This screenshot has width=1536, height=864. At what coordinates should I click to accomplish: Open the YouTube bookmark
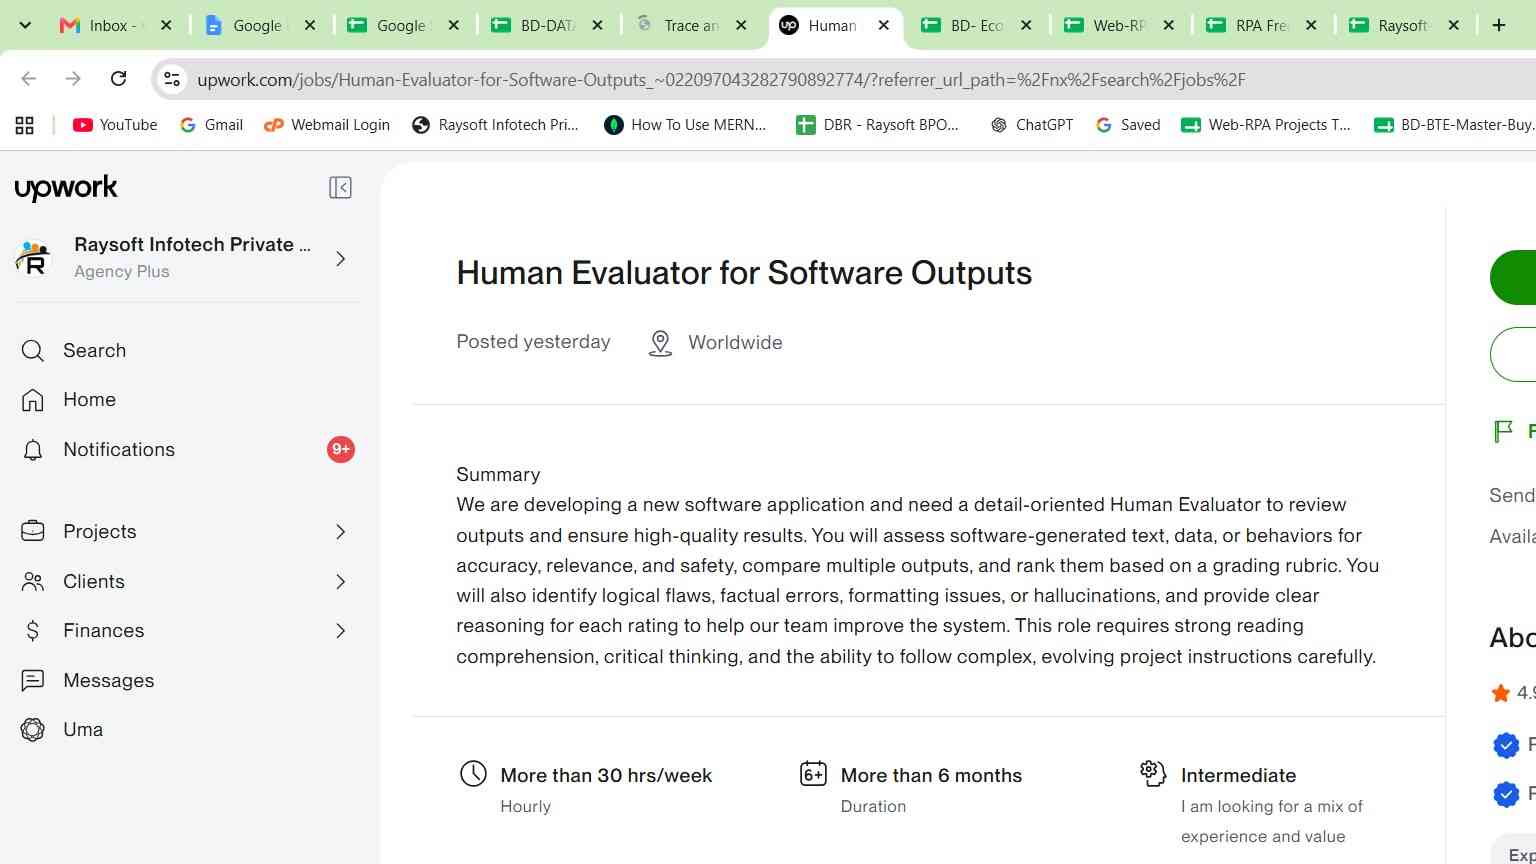115,125
